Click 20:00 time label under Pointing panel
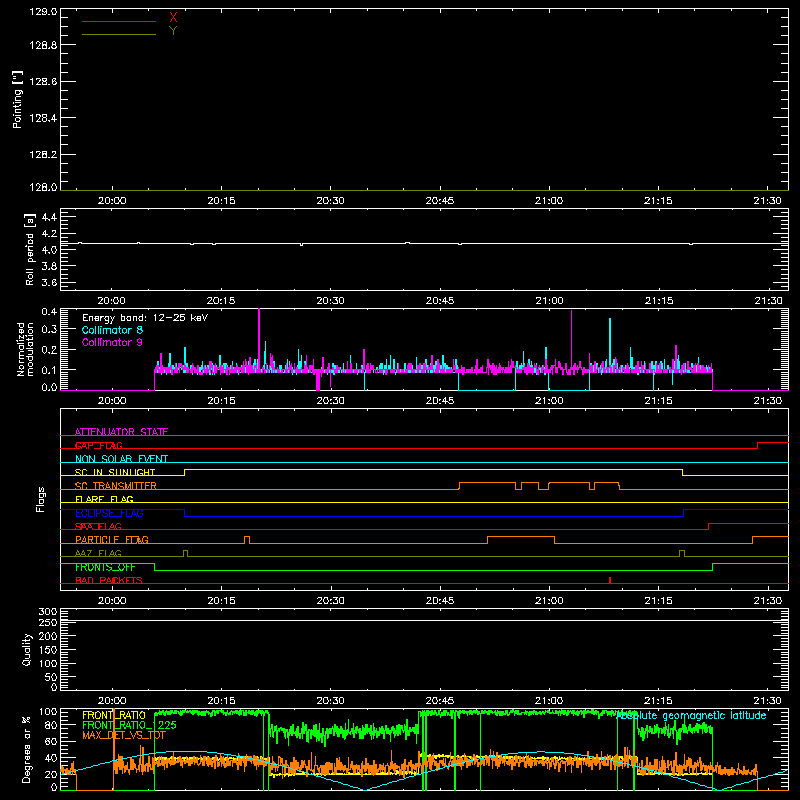This screenshot has width=800, height=800. click(x=112, y=201)
